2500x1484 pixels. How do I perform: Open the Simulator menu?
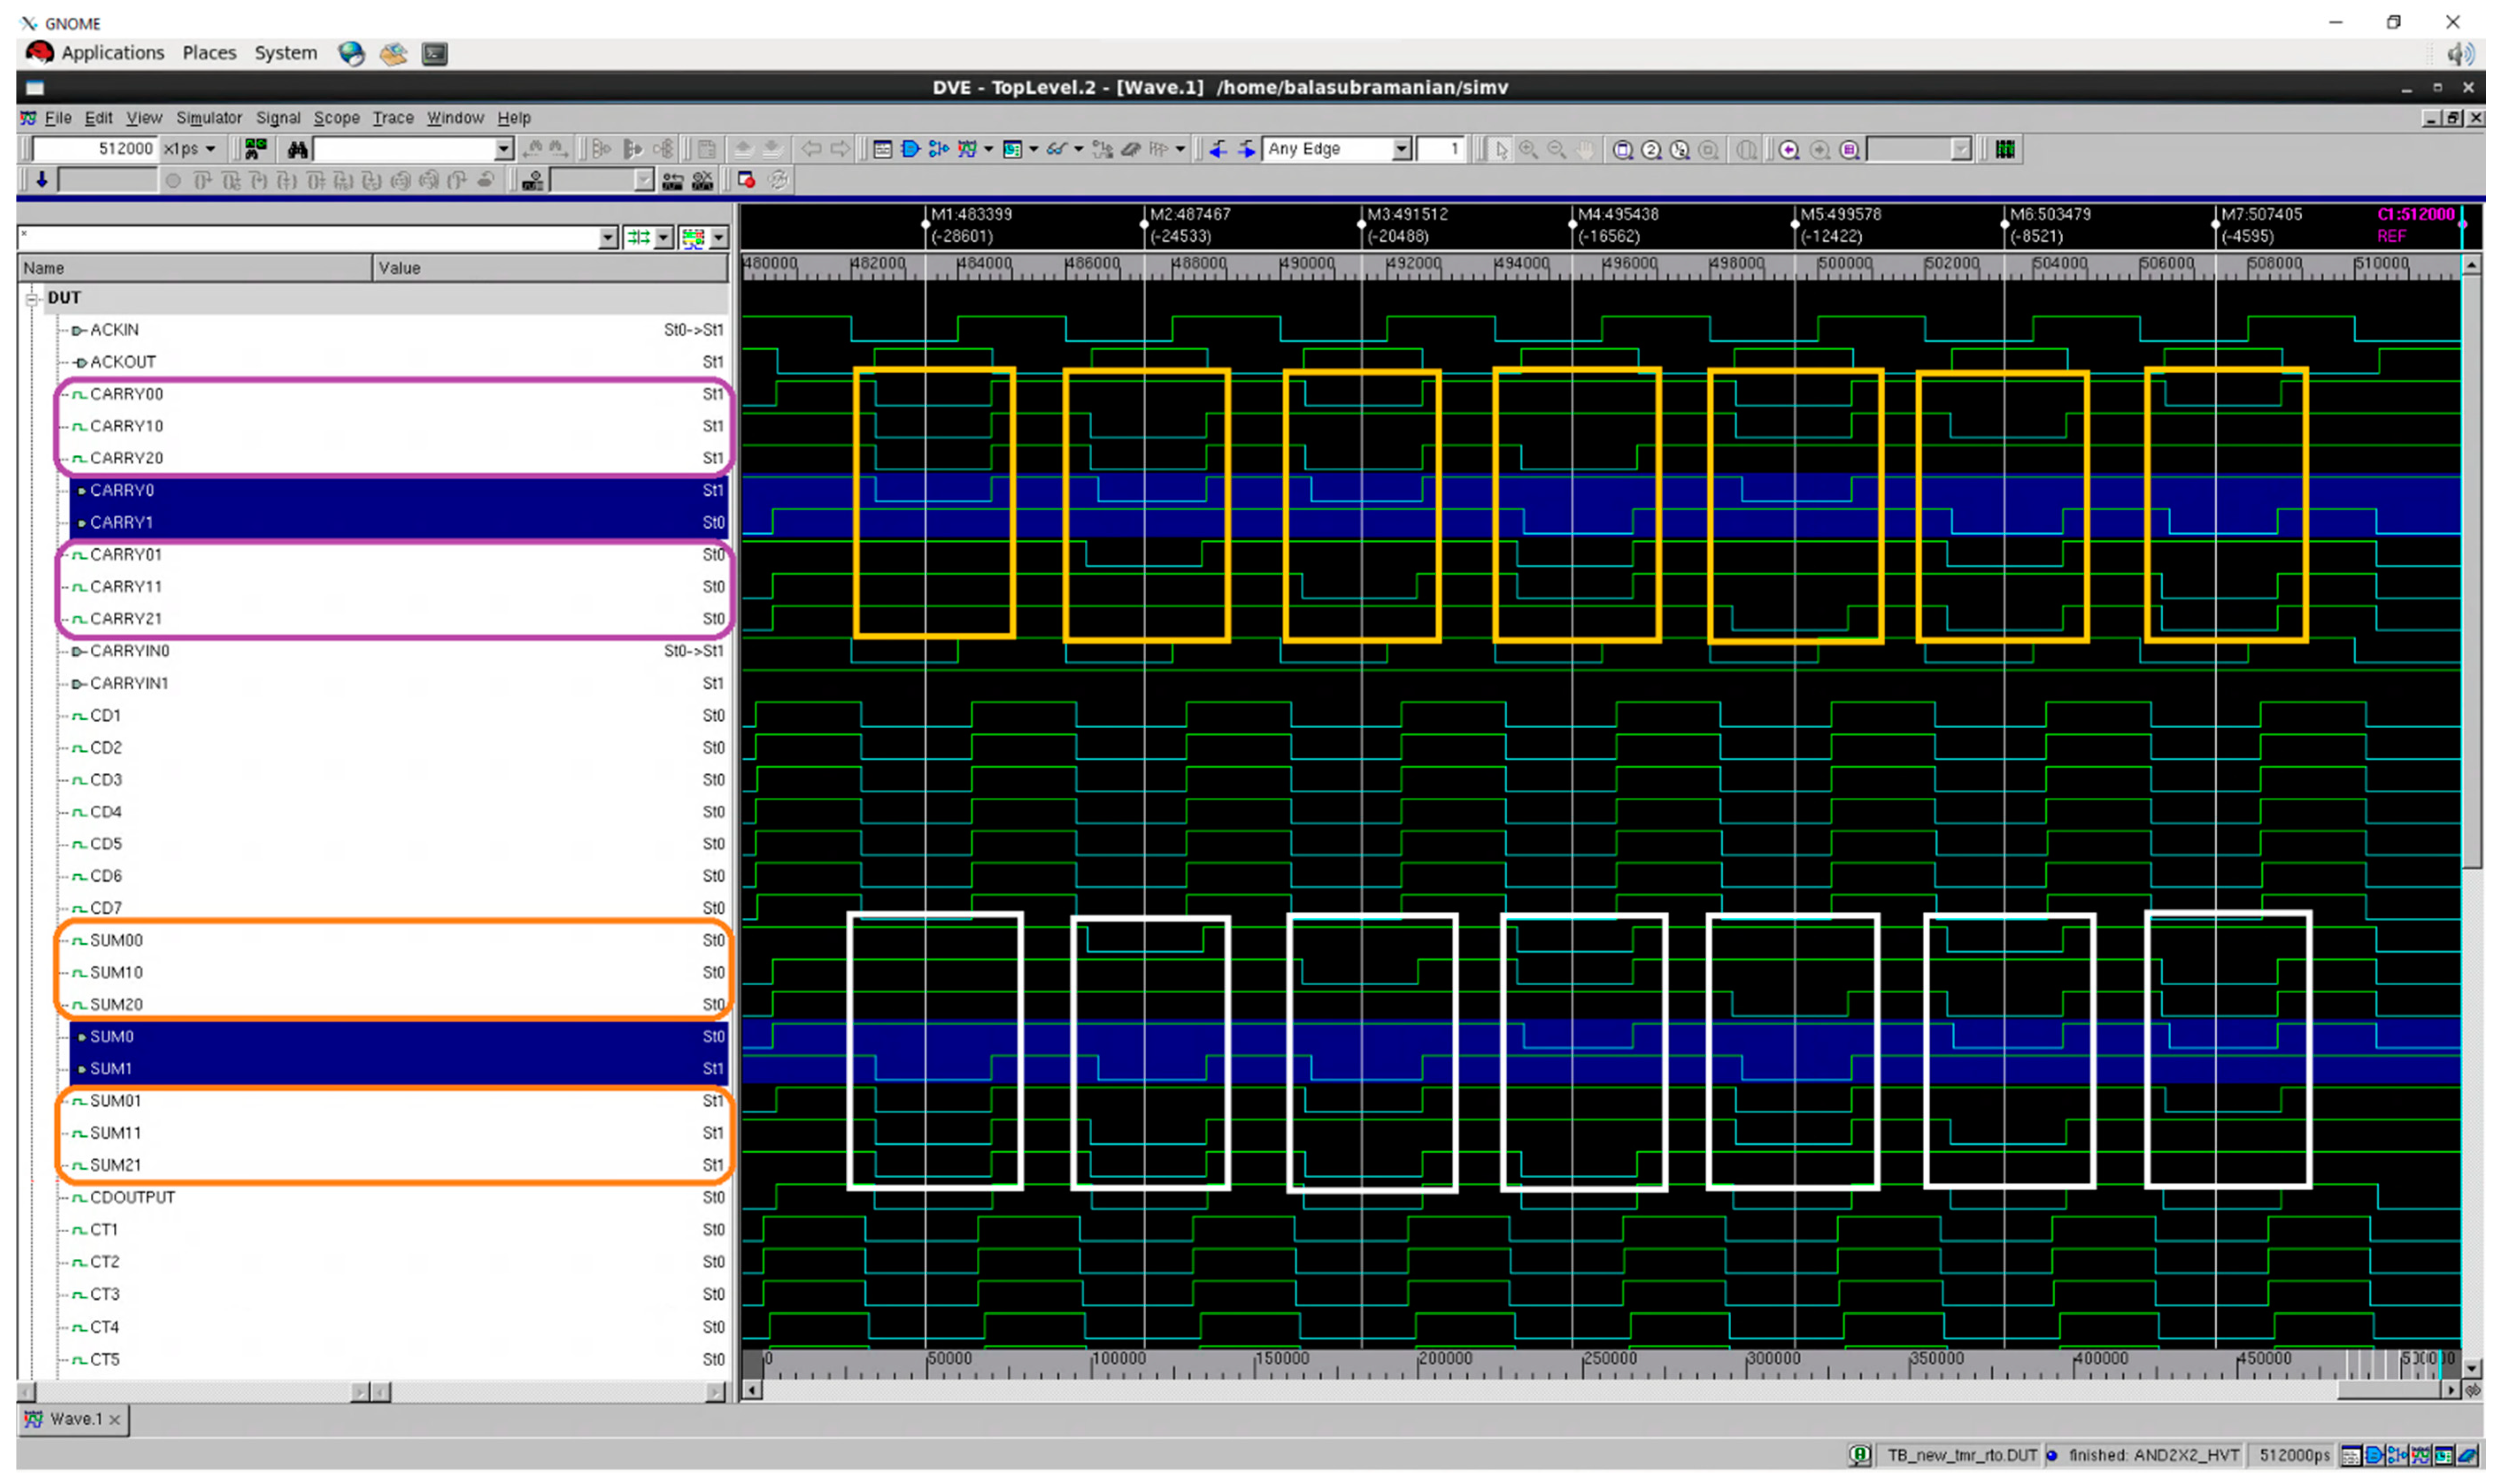coord(208,118)
